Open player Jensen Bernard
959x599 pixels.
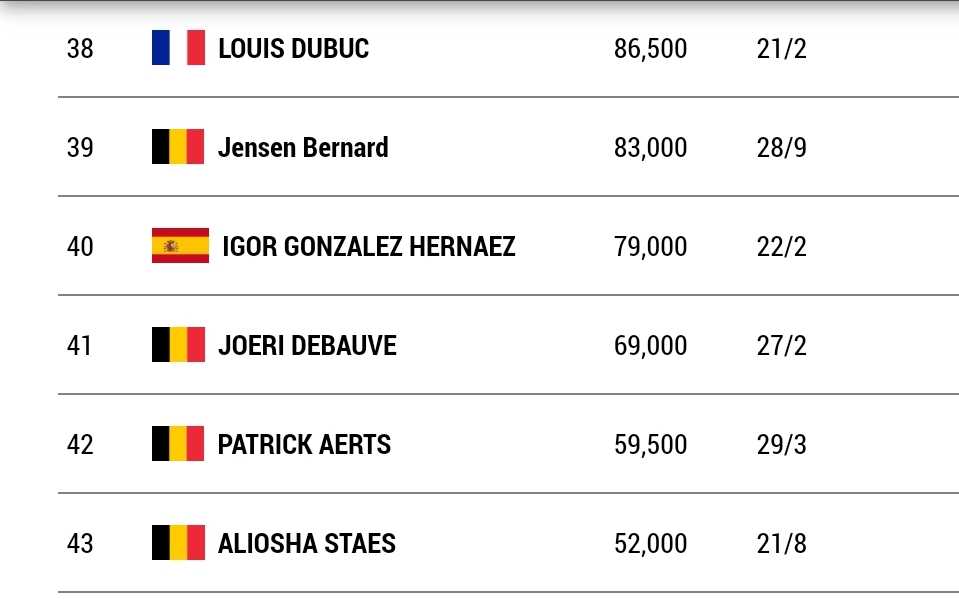point(303,147)
